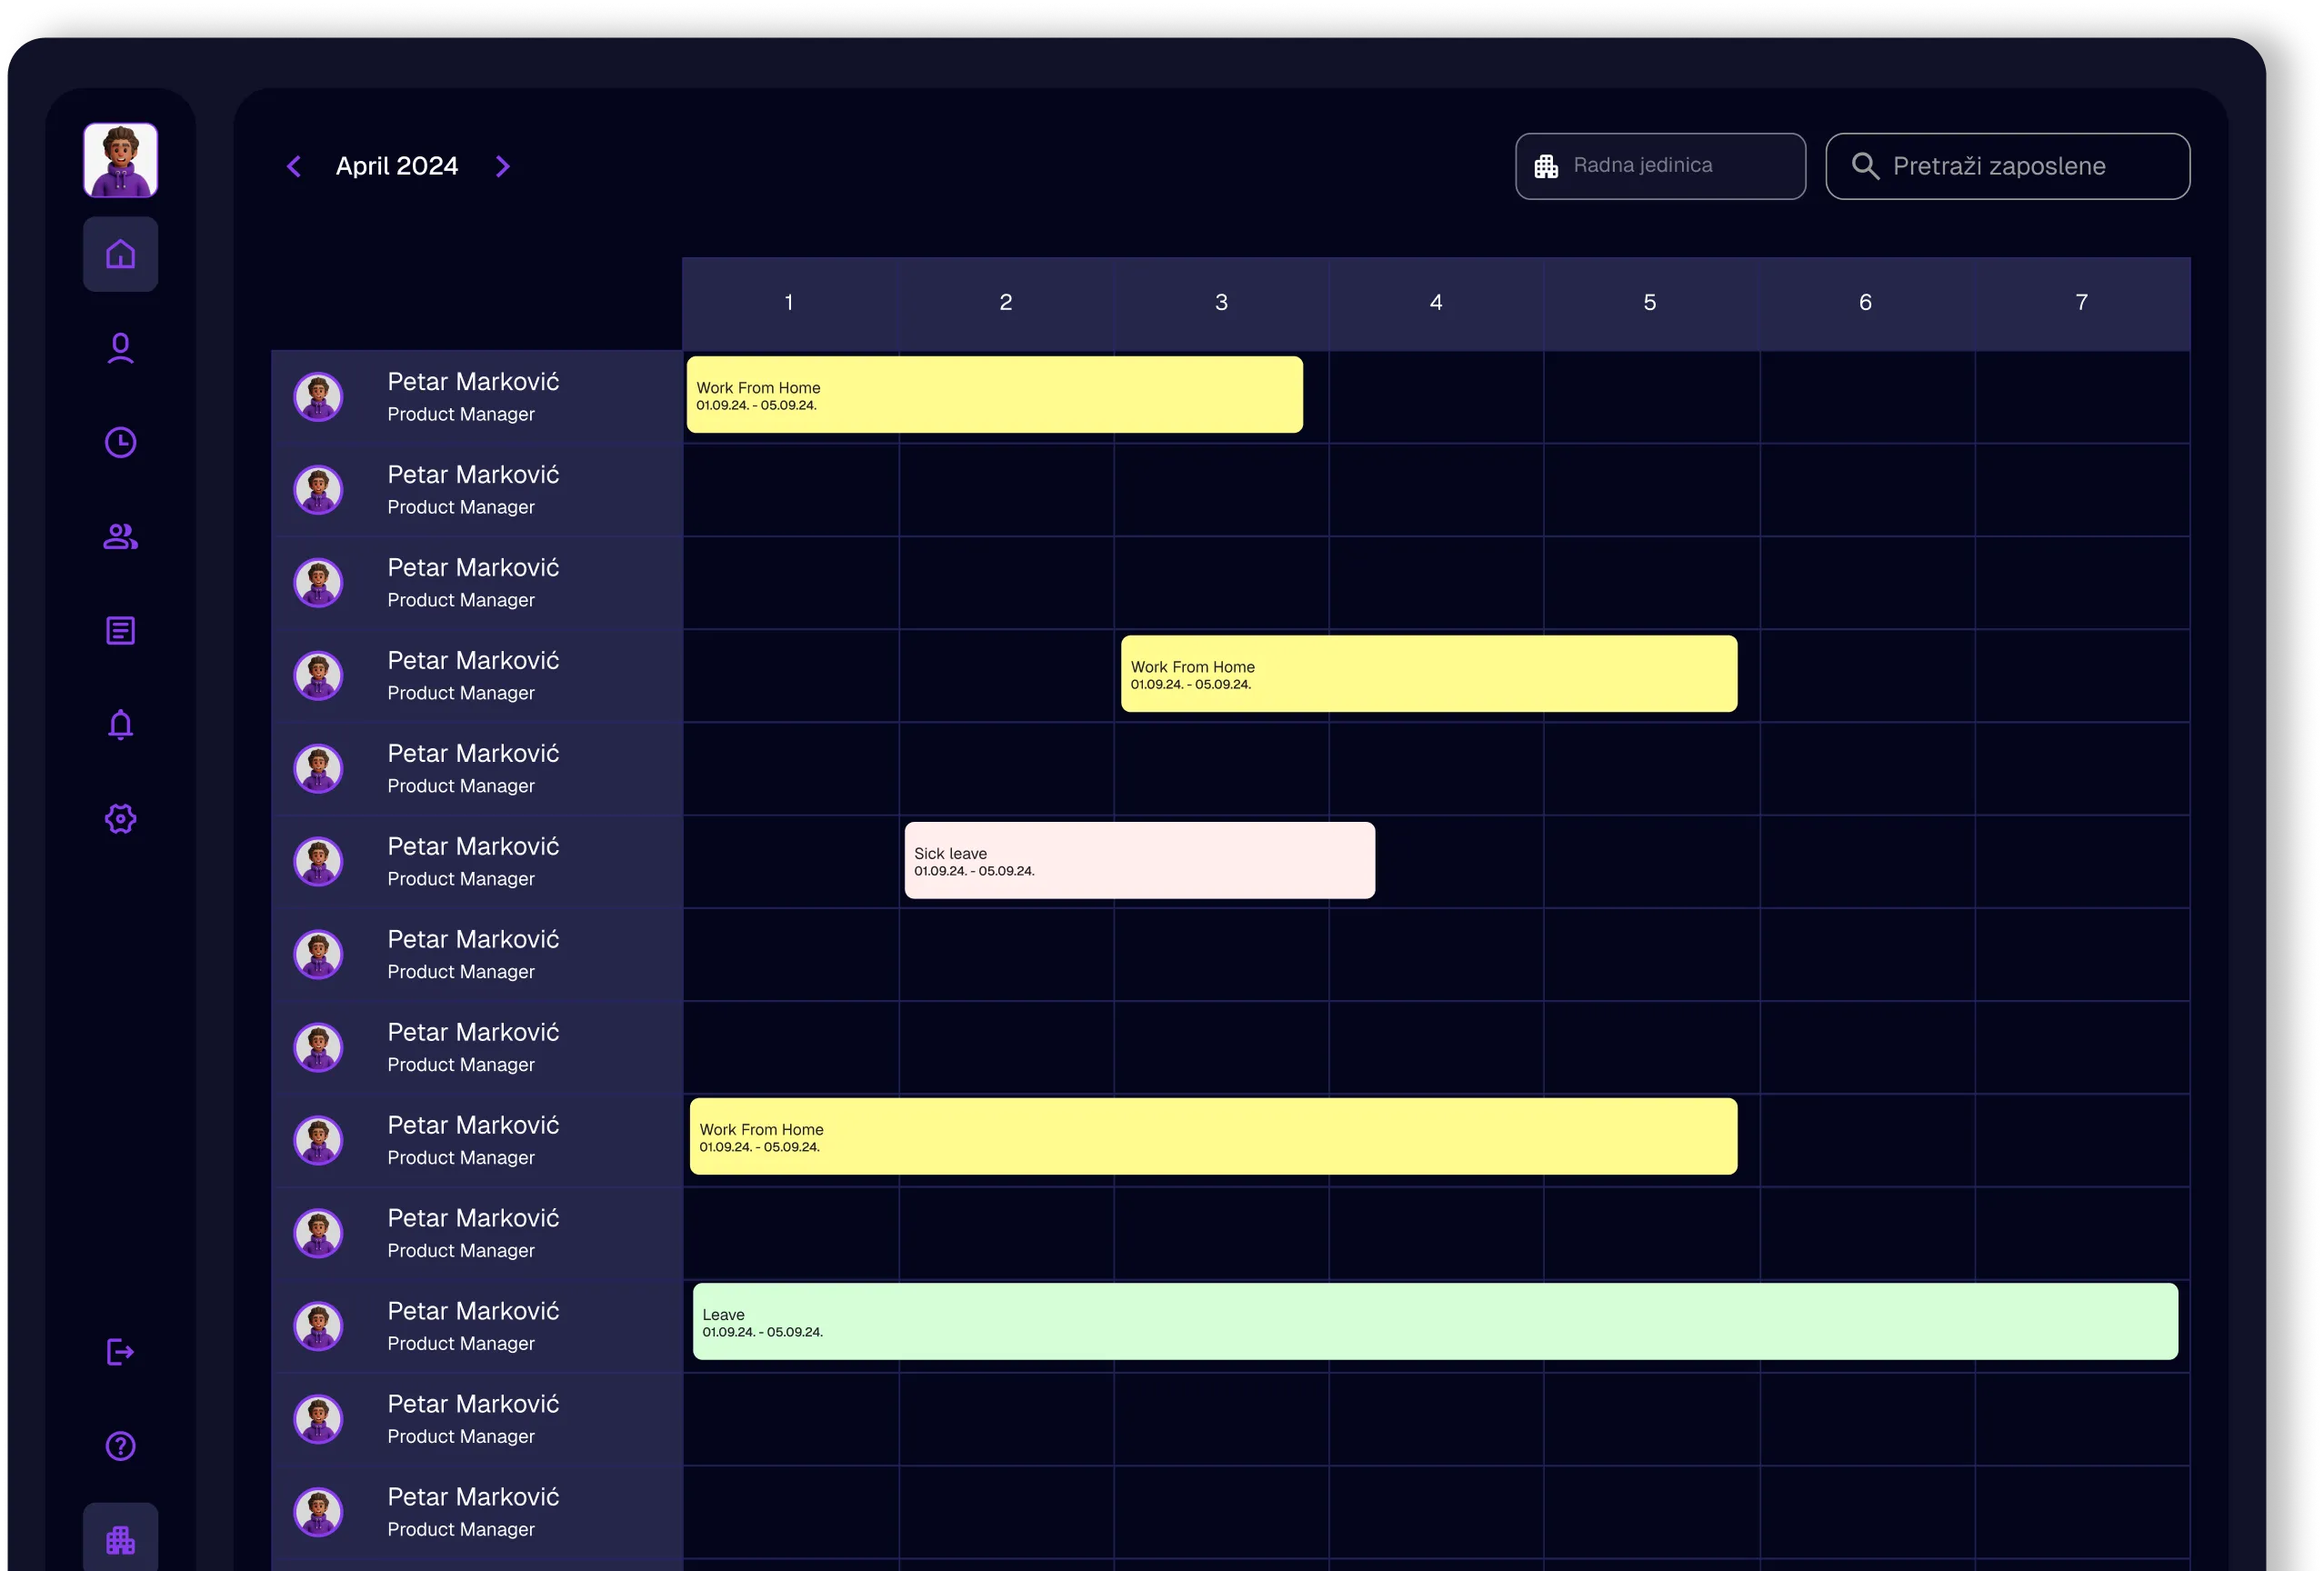Click the user avatar at top of sidebar

120,160
